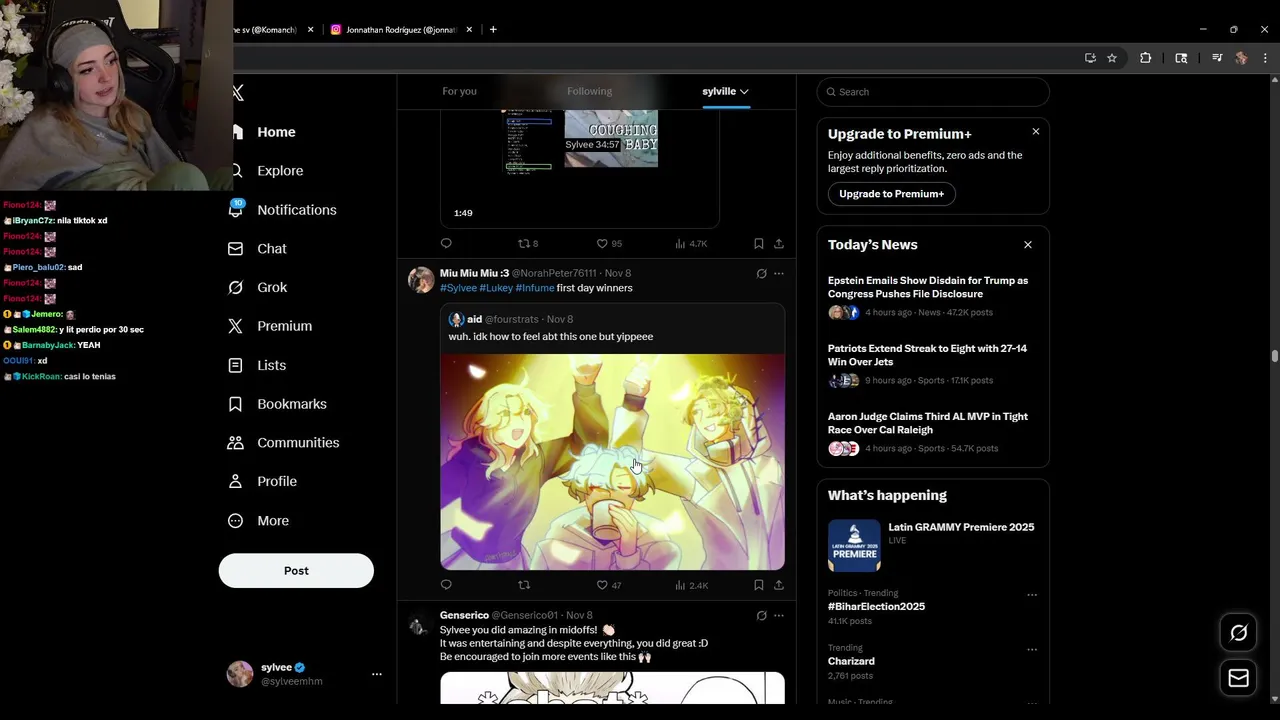Viewport: 1280px width, 720px height.
Task: Bookmark this page with star icon
Action: coord(1111,58)
